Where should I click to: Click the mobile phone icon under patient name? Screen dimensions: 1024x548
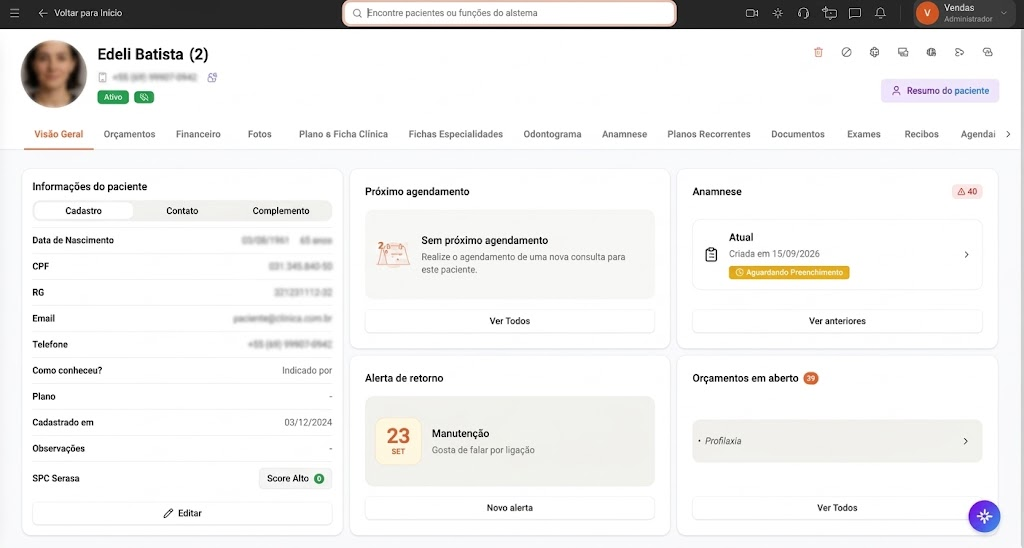point(103,78)
